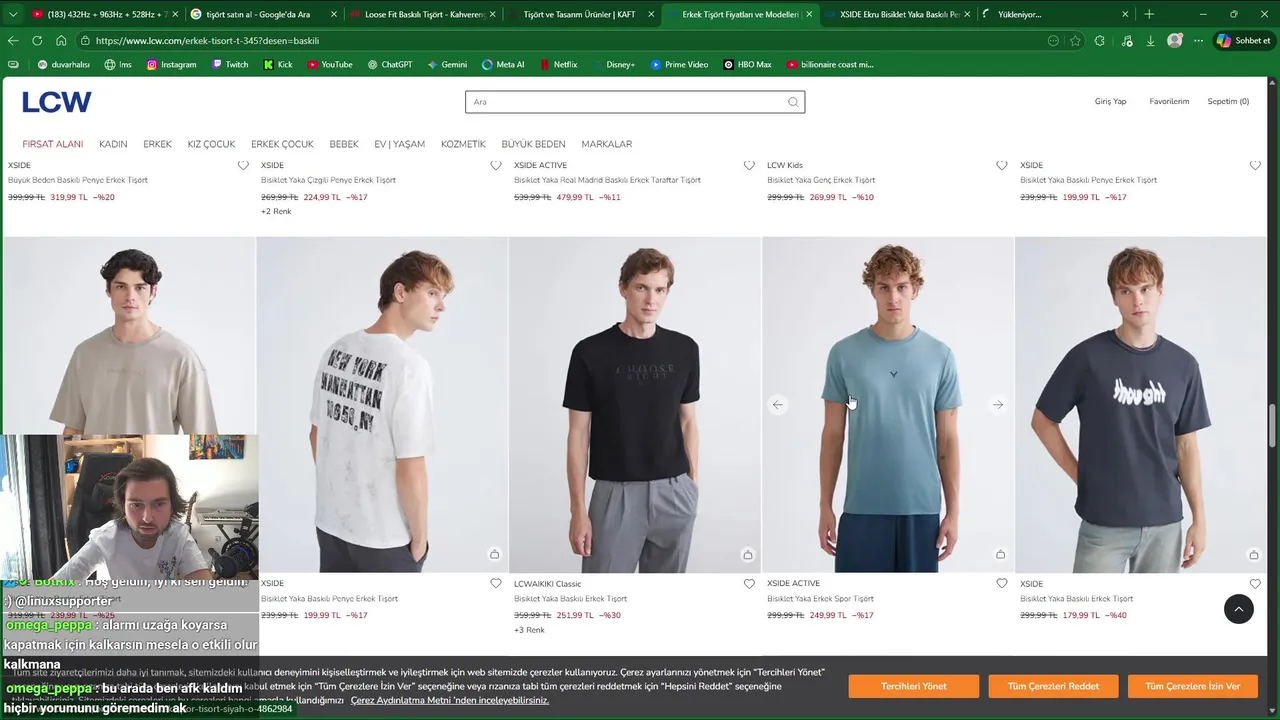Favorite the 179,99 TL XSIDE shirt with its heart
Image resolution: width=1280 pixels, height=720 pixels.
[x=1255, y=584]
